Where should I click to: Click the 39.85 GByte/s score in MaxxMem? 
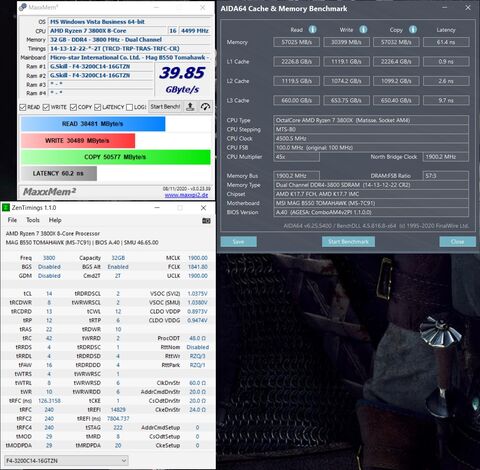point(182,79)
